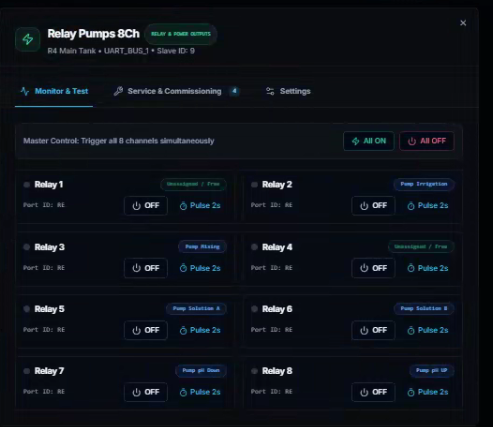Image resolution: width=493 pixels, height=427 pixels.
Task: Toggle the Relay 6 OFF switch
Action: pyautogui.click(x=373, y=330)
